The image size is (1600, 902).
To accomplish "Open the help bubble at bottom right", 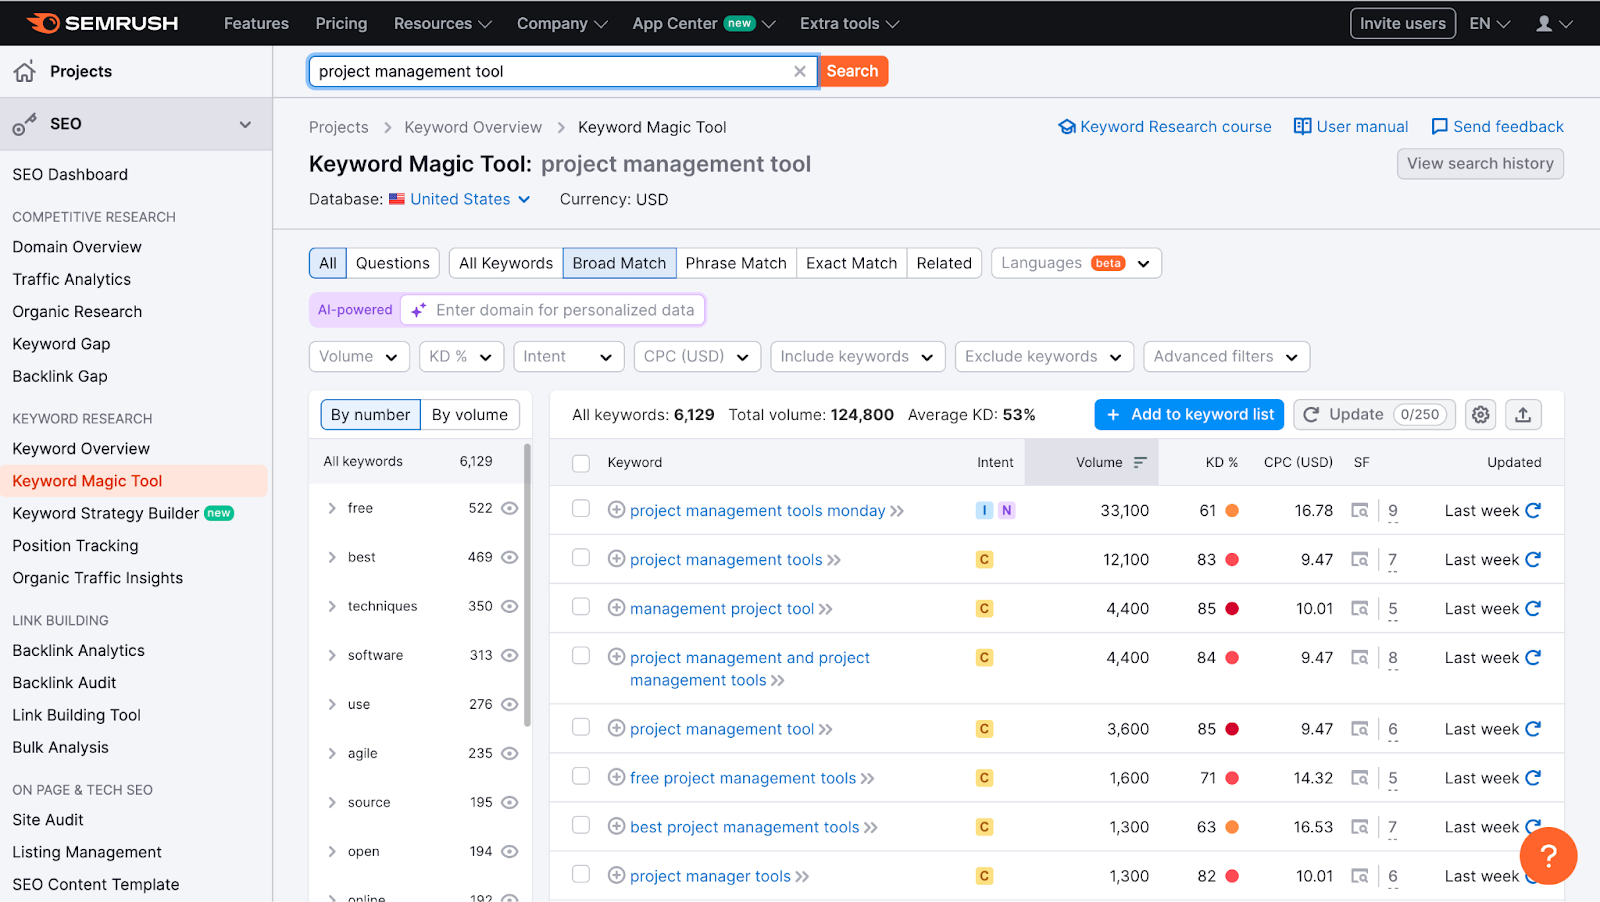I will click(1548, 856).
